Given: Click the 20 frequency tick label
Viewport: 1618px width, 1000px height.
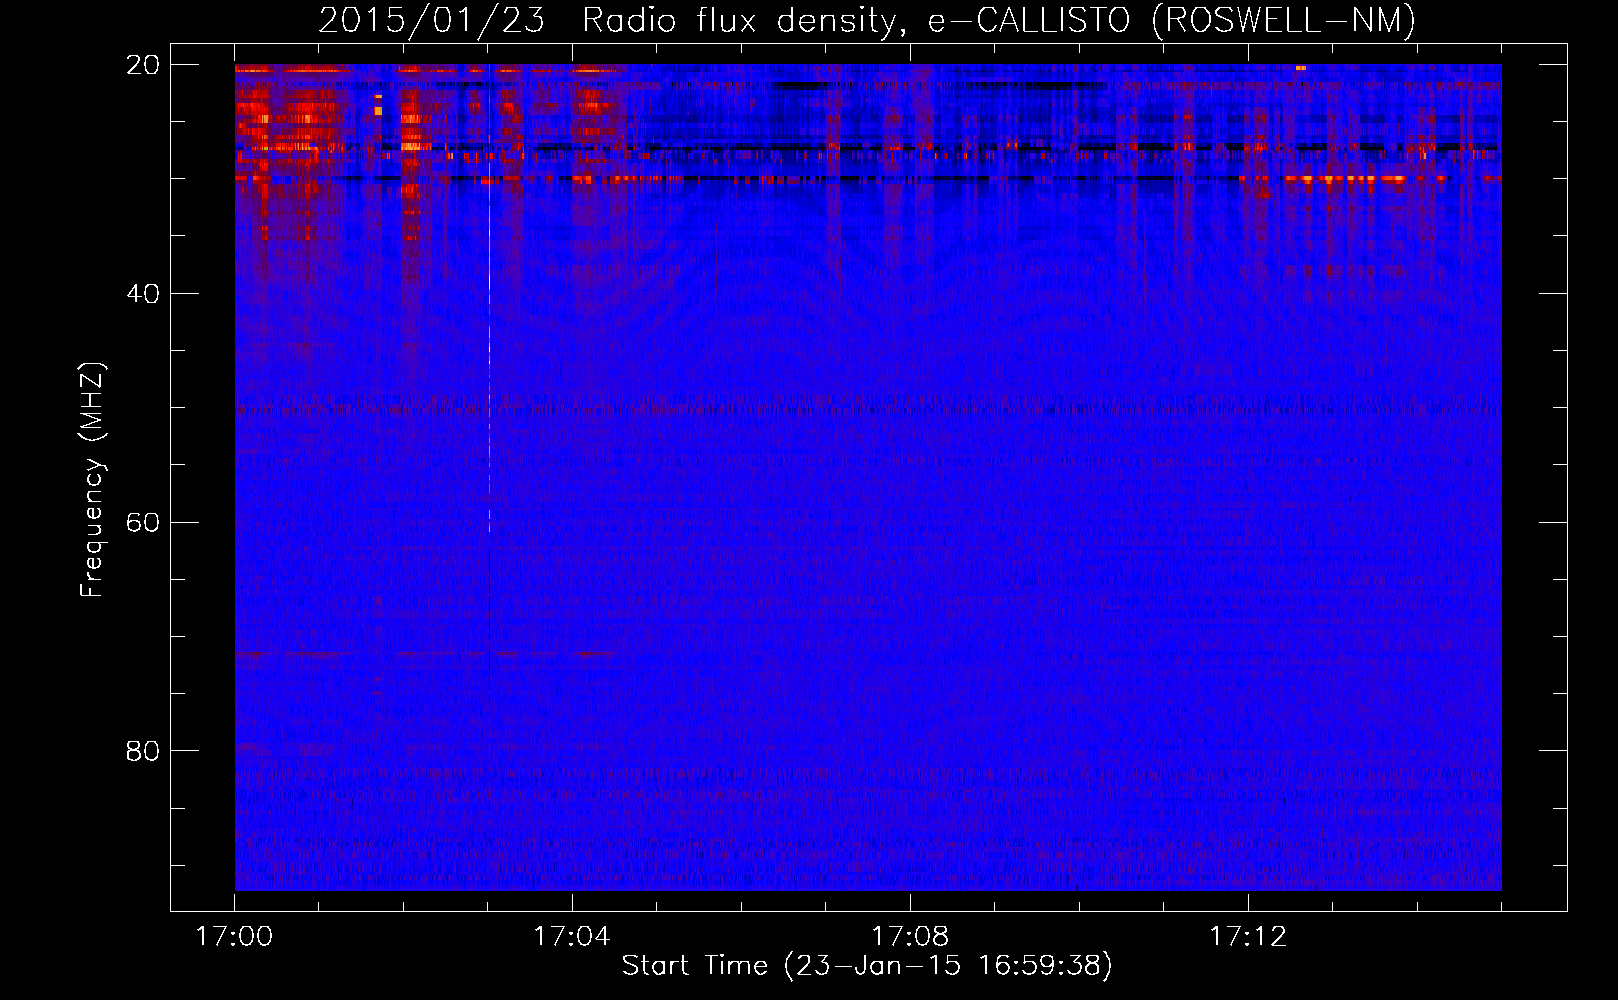Looking at the screenshot, I should [143, 65].
